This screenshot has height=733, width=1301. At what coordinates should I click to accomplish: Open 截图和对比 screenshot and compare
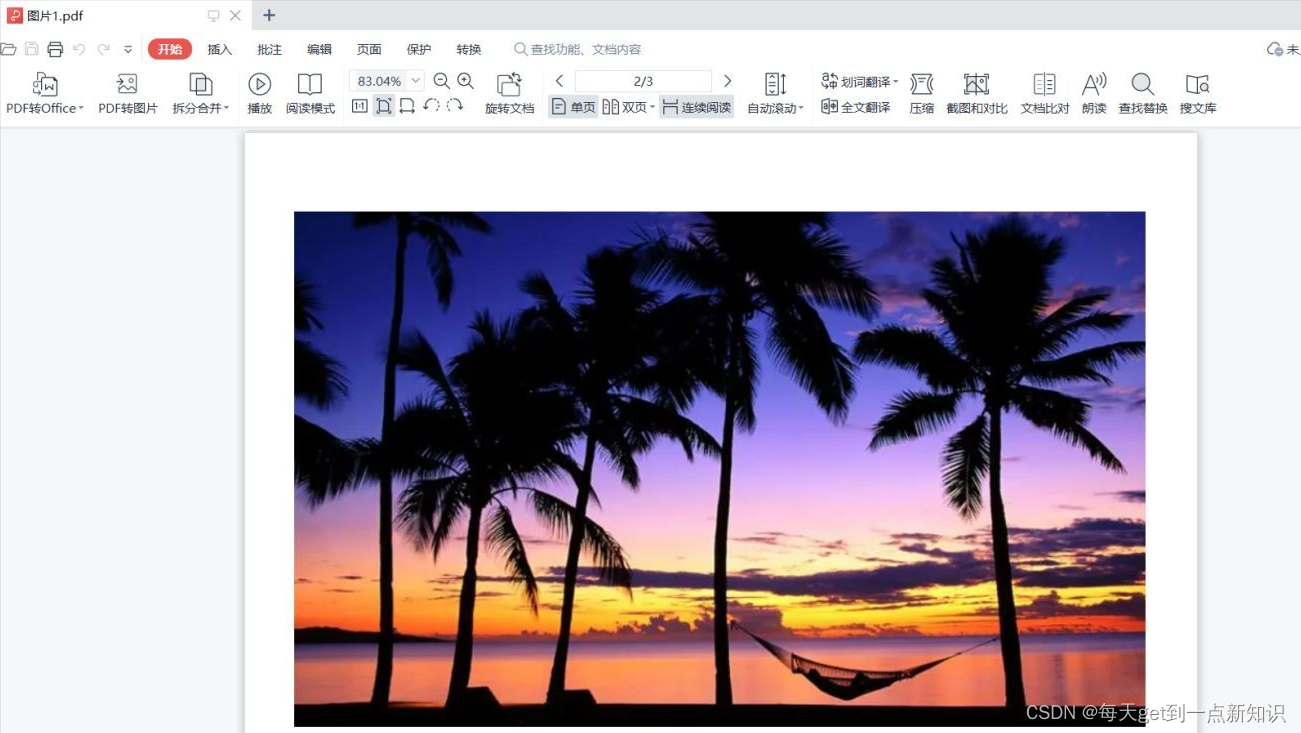click(x=977, y=93)
